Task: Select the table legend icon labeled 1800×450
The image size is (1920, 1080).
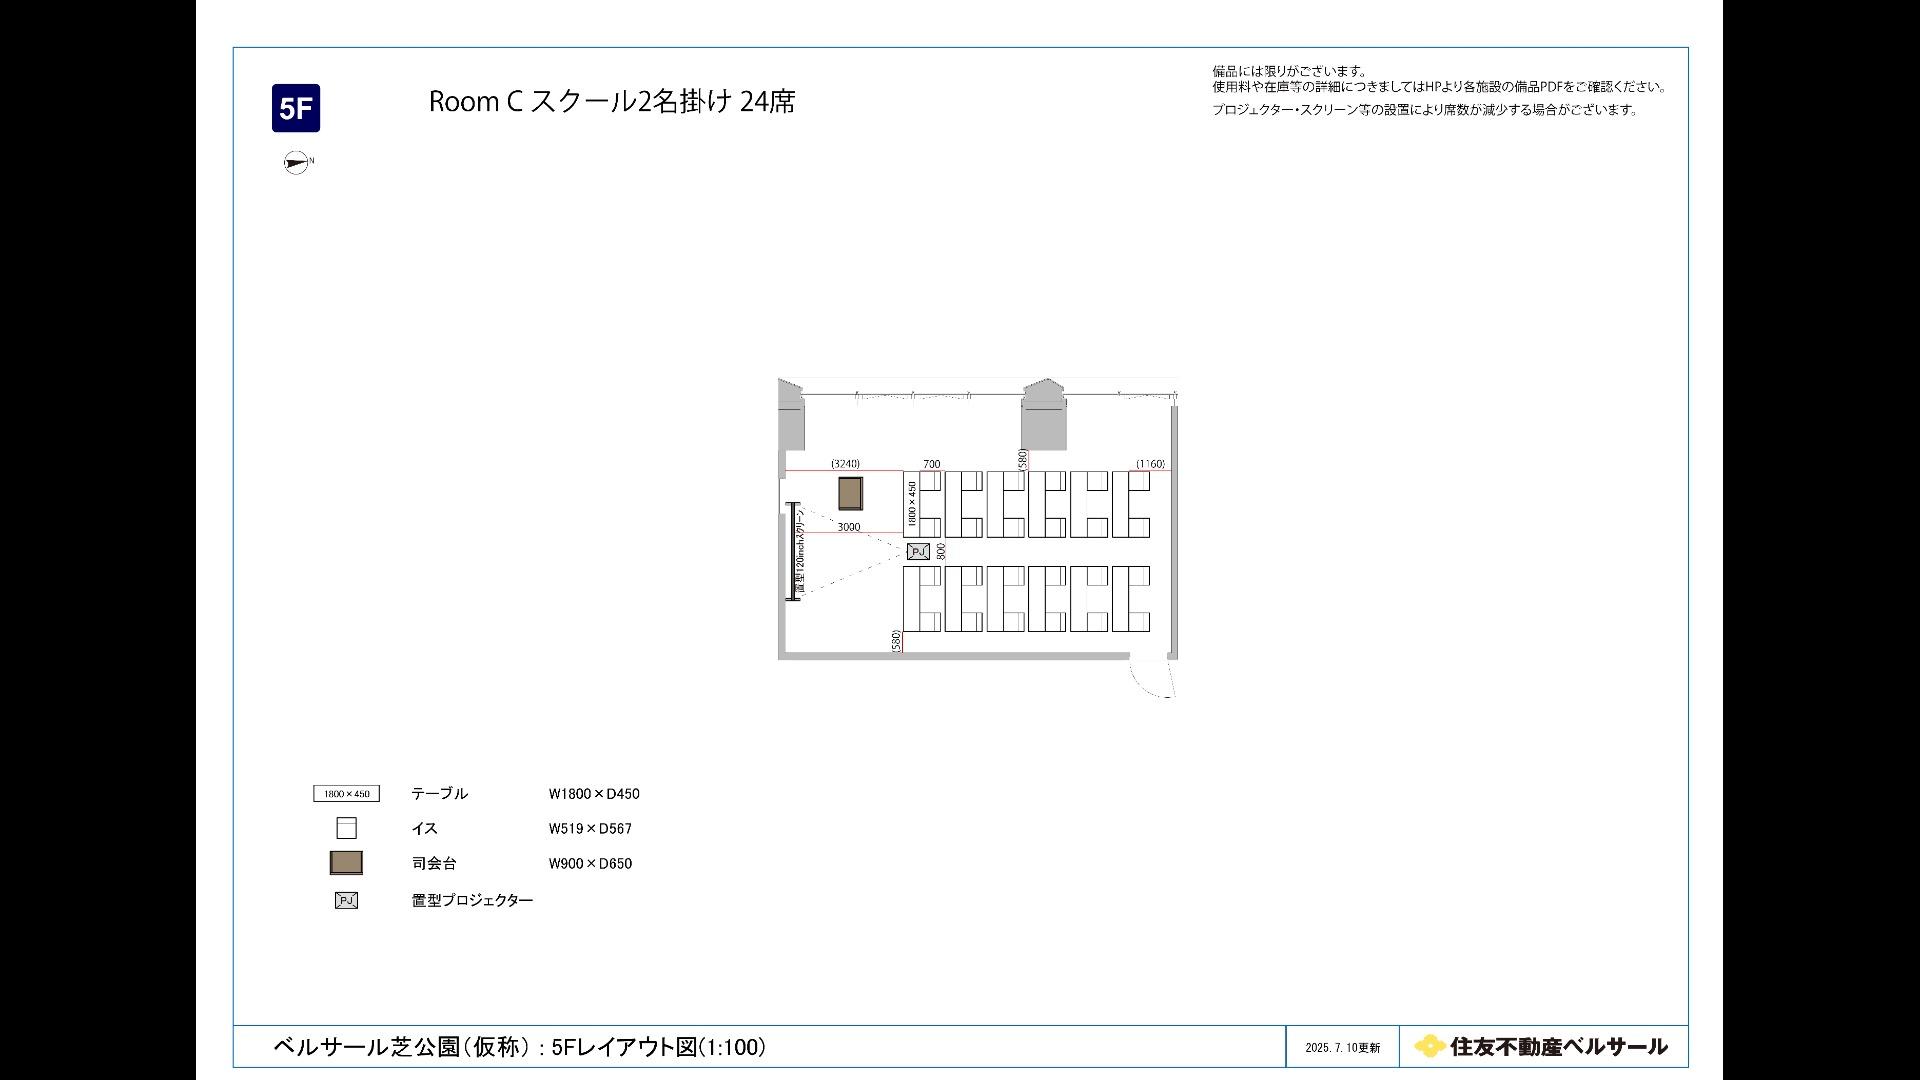Action: point(346,794)
